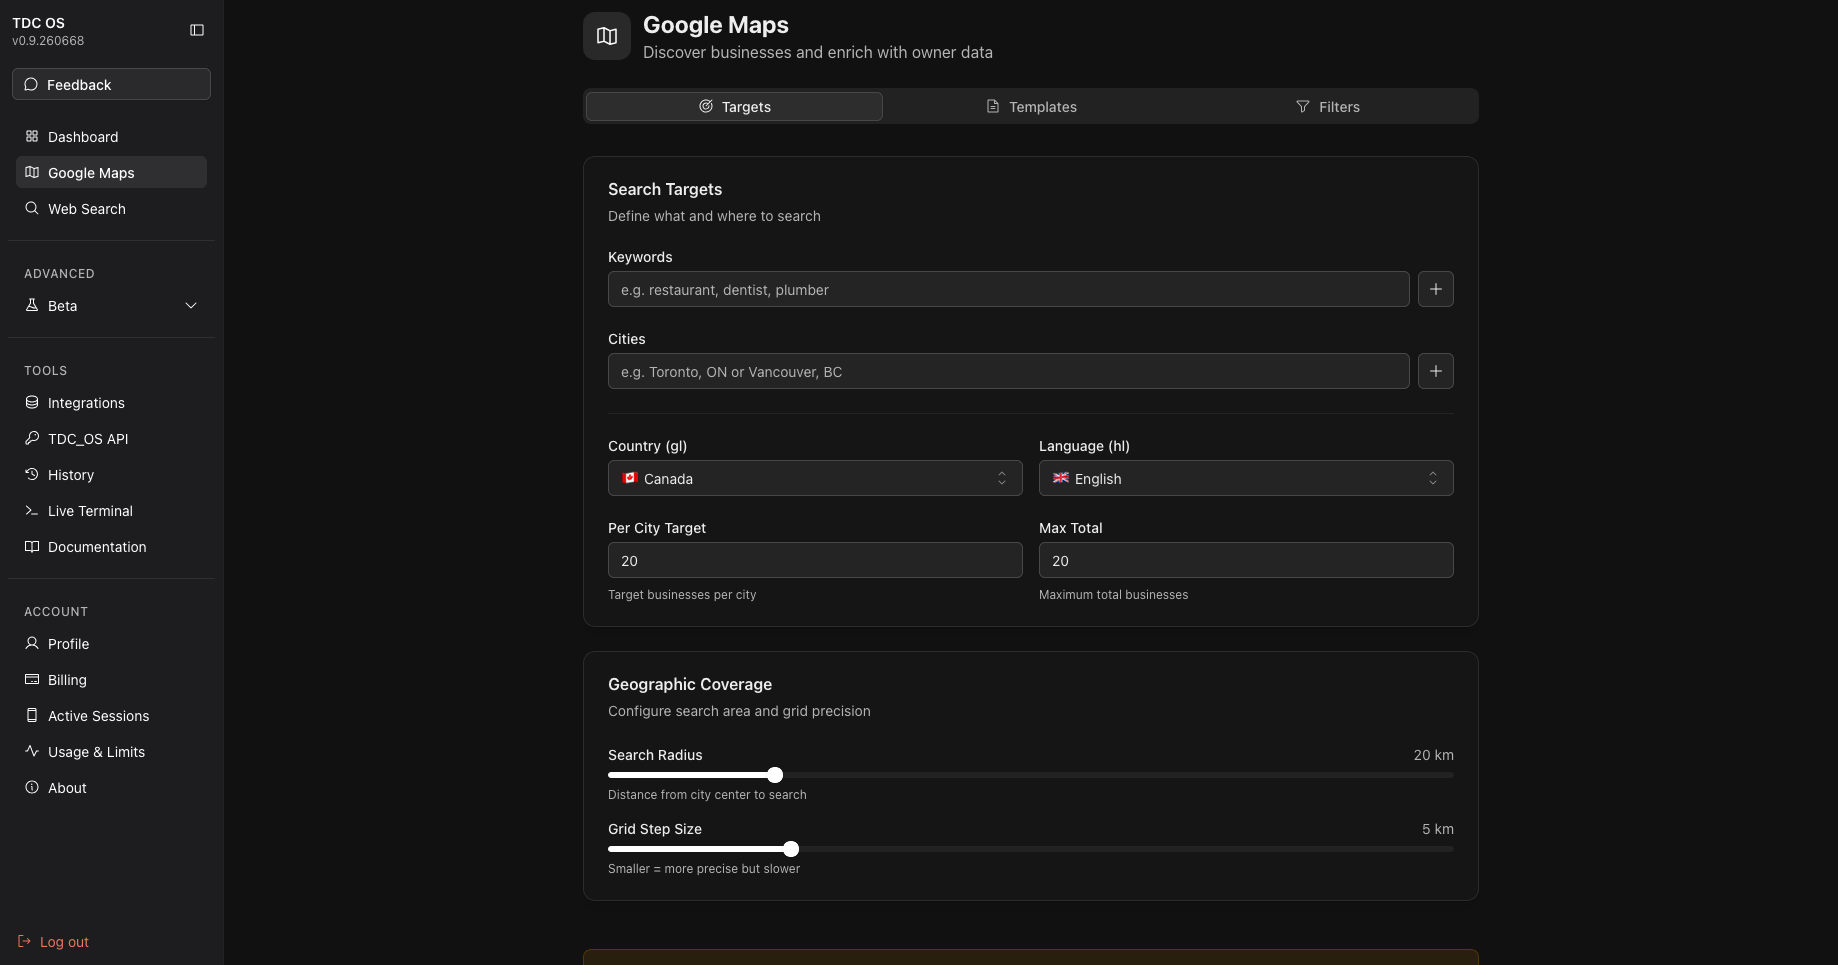Click the Log out link
The height and width of the screenshot is (965, 1838).
click(54, 942)
